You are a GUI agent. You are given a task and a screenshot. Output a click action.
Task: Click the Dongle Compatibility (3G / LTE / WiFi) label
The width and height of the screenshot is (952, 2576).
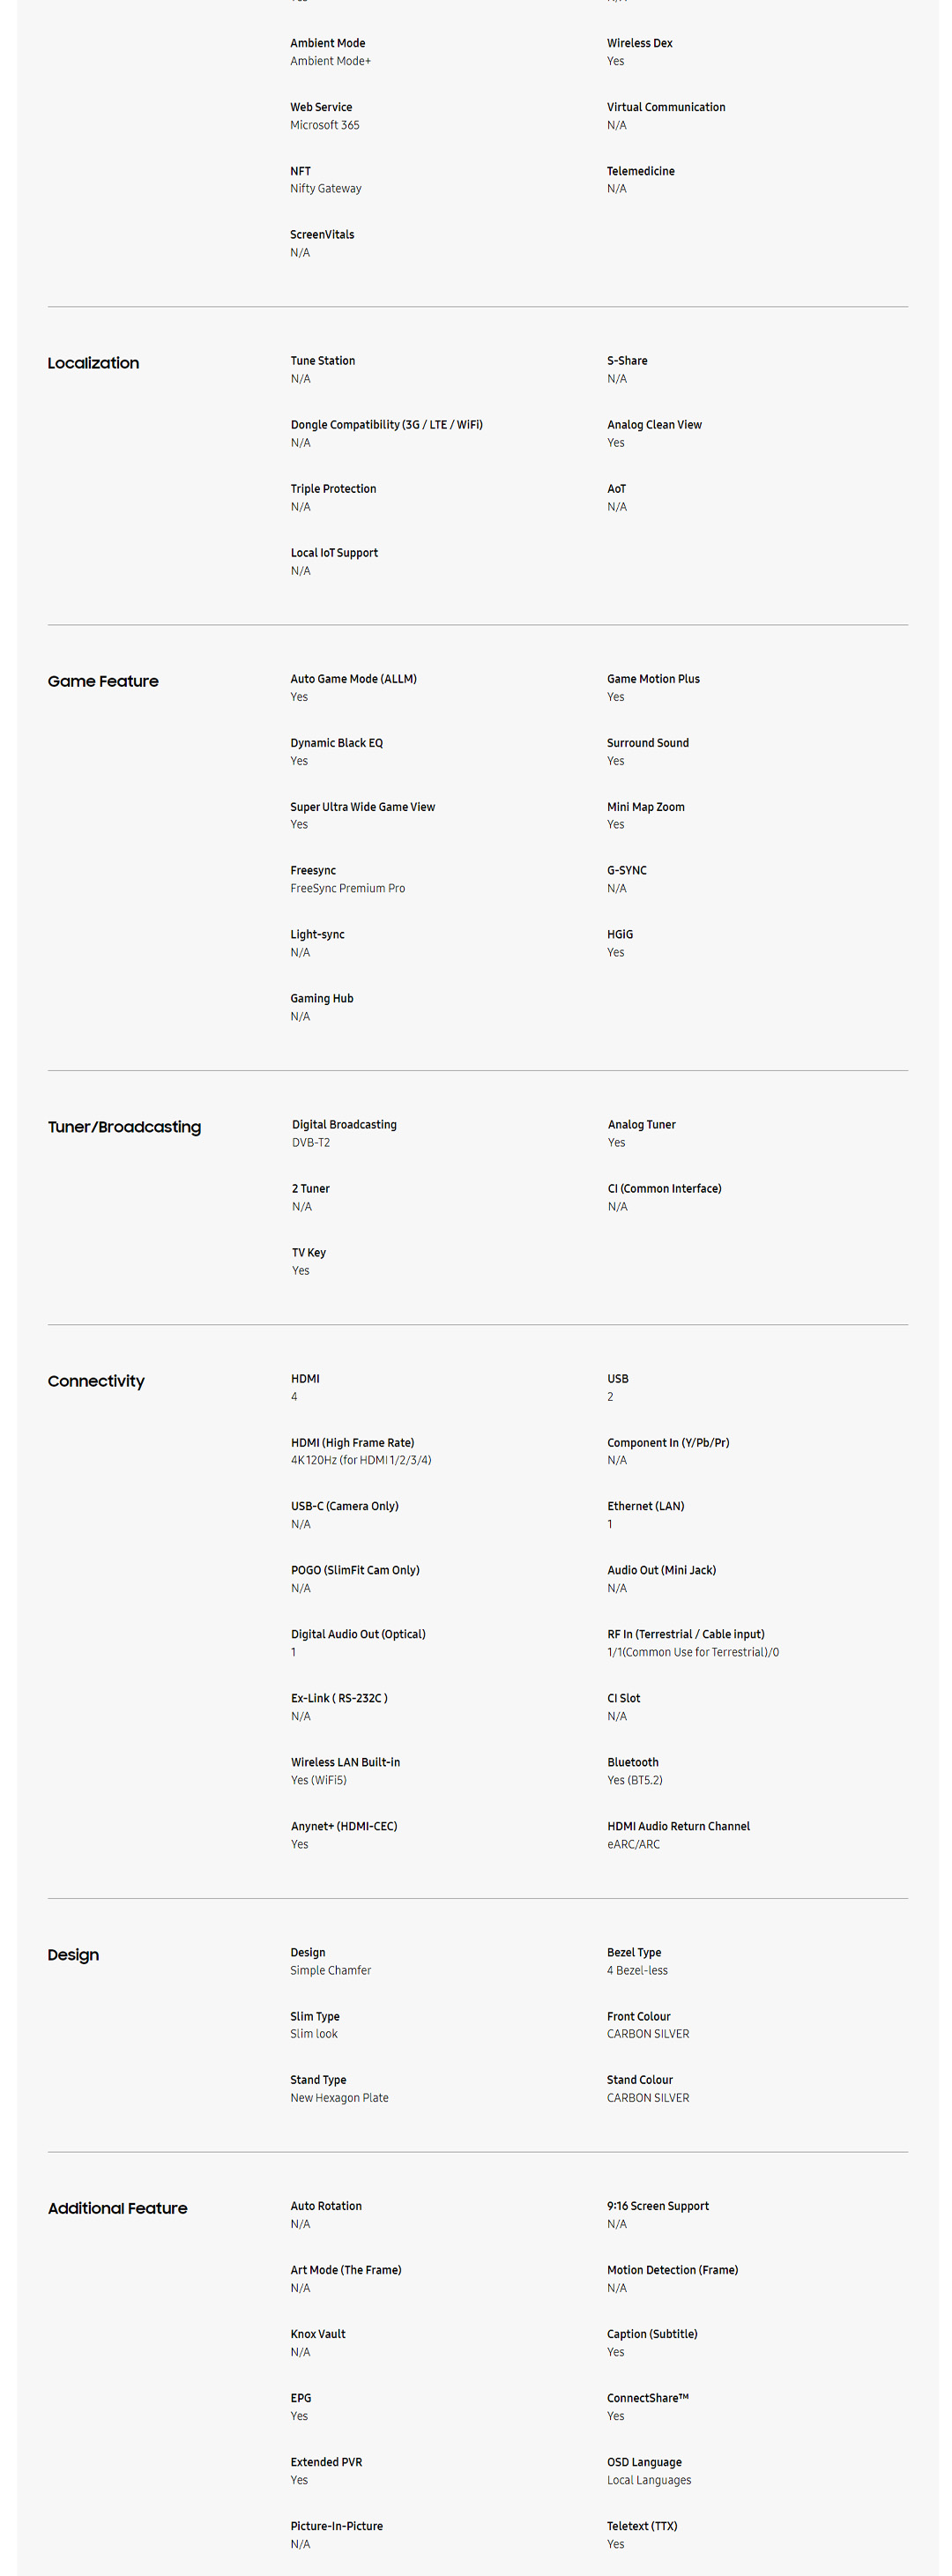point(386,424)
